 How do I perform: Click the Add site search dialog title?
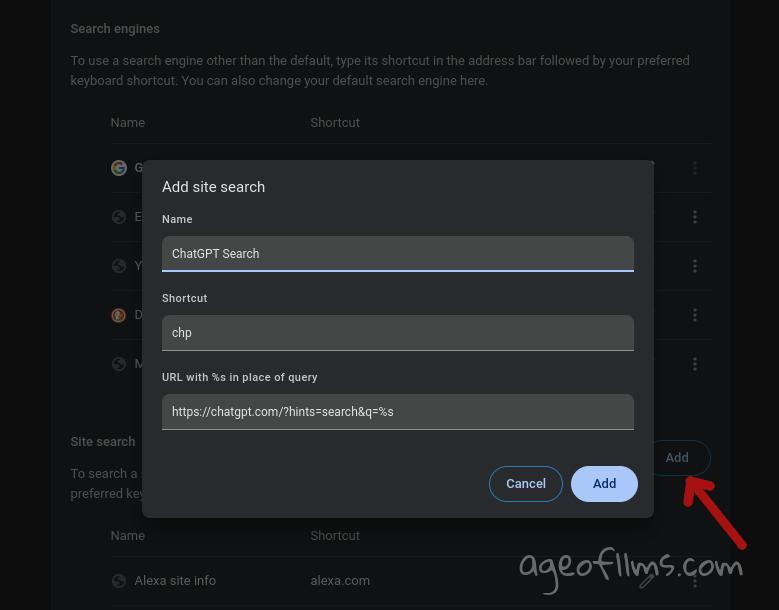coord(213,187)
